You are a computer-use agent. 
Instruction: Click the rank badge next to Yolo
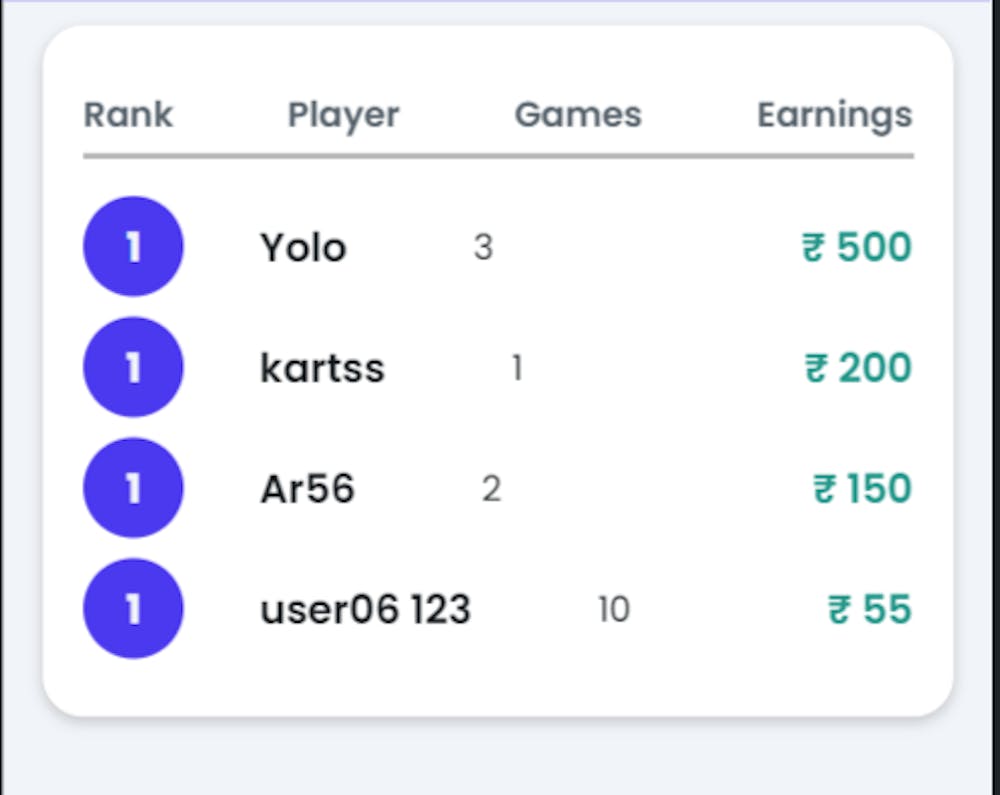[133, 246]
